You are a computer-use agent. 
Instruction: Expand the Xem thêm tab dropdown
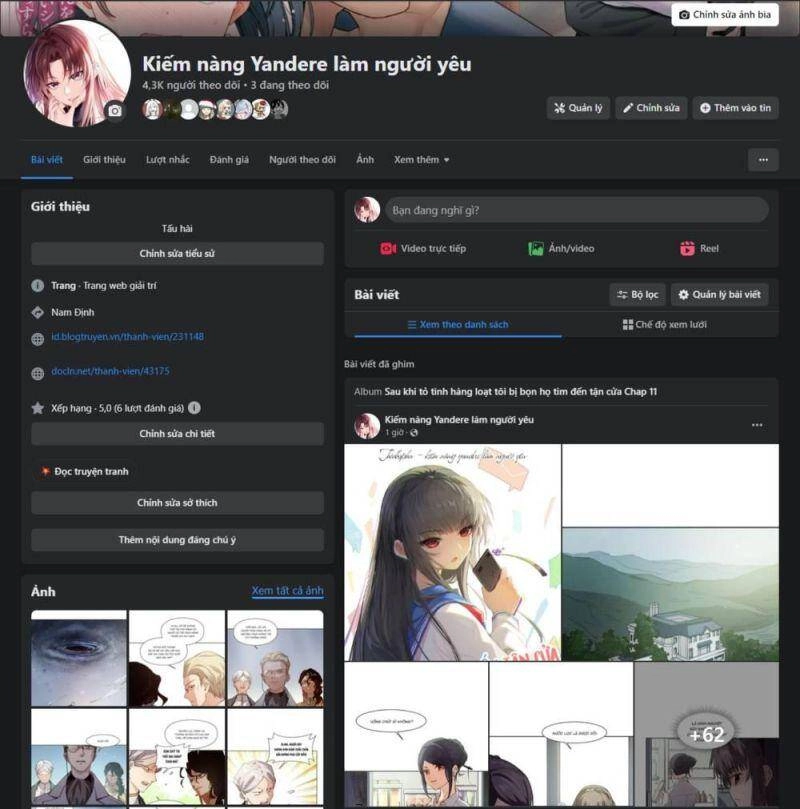(x=421, y=160)
